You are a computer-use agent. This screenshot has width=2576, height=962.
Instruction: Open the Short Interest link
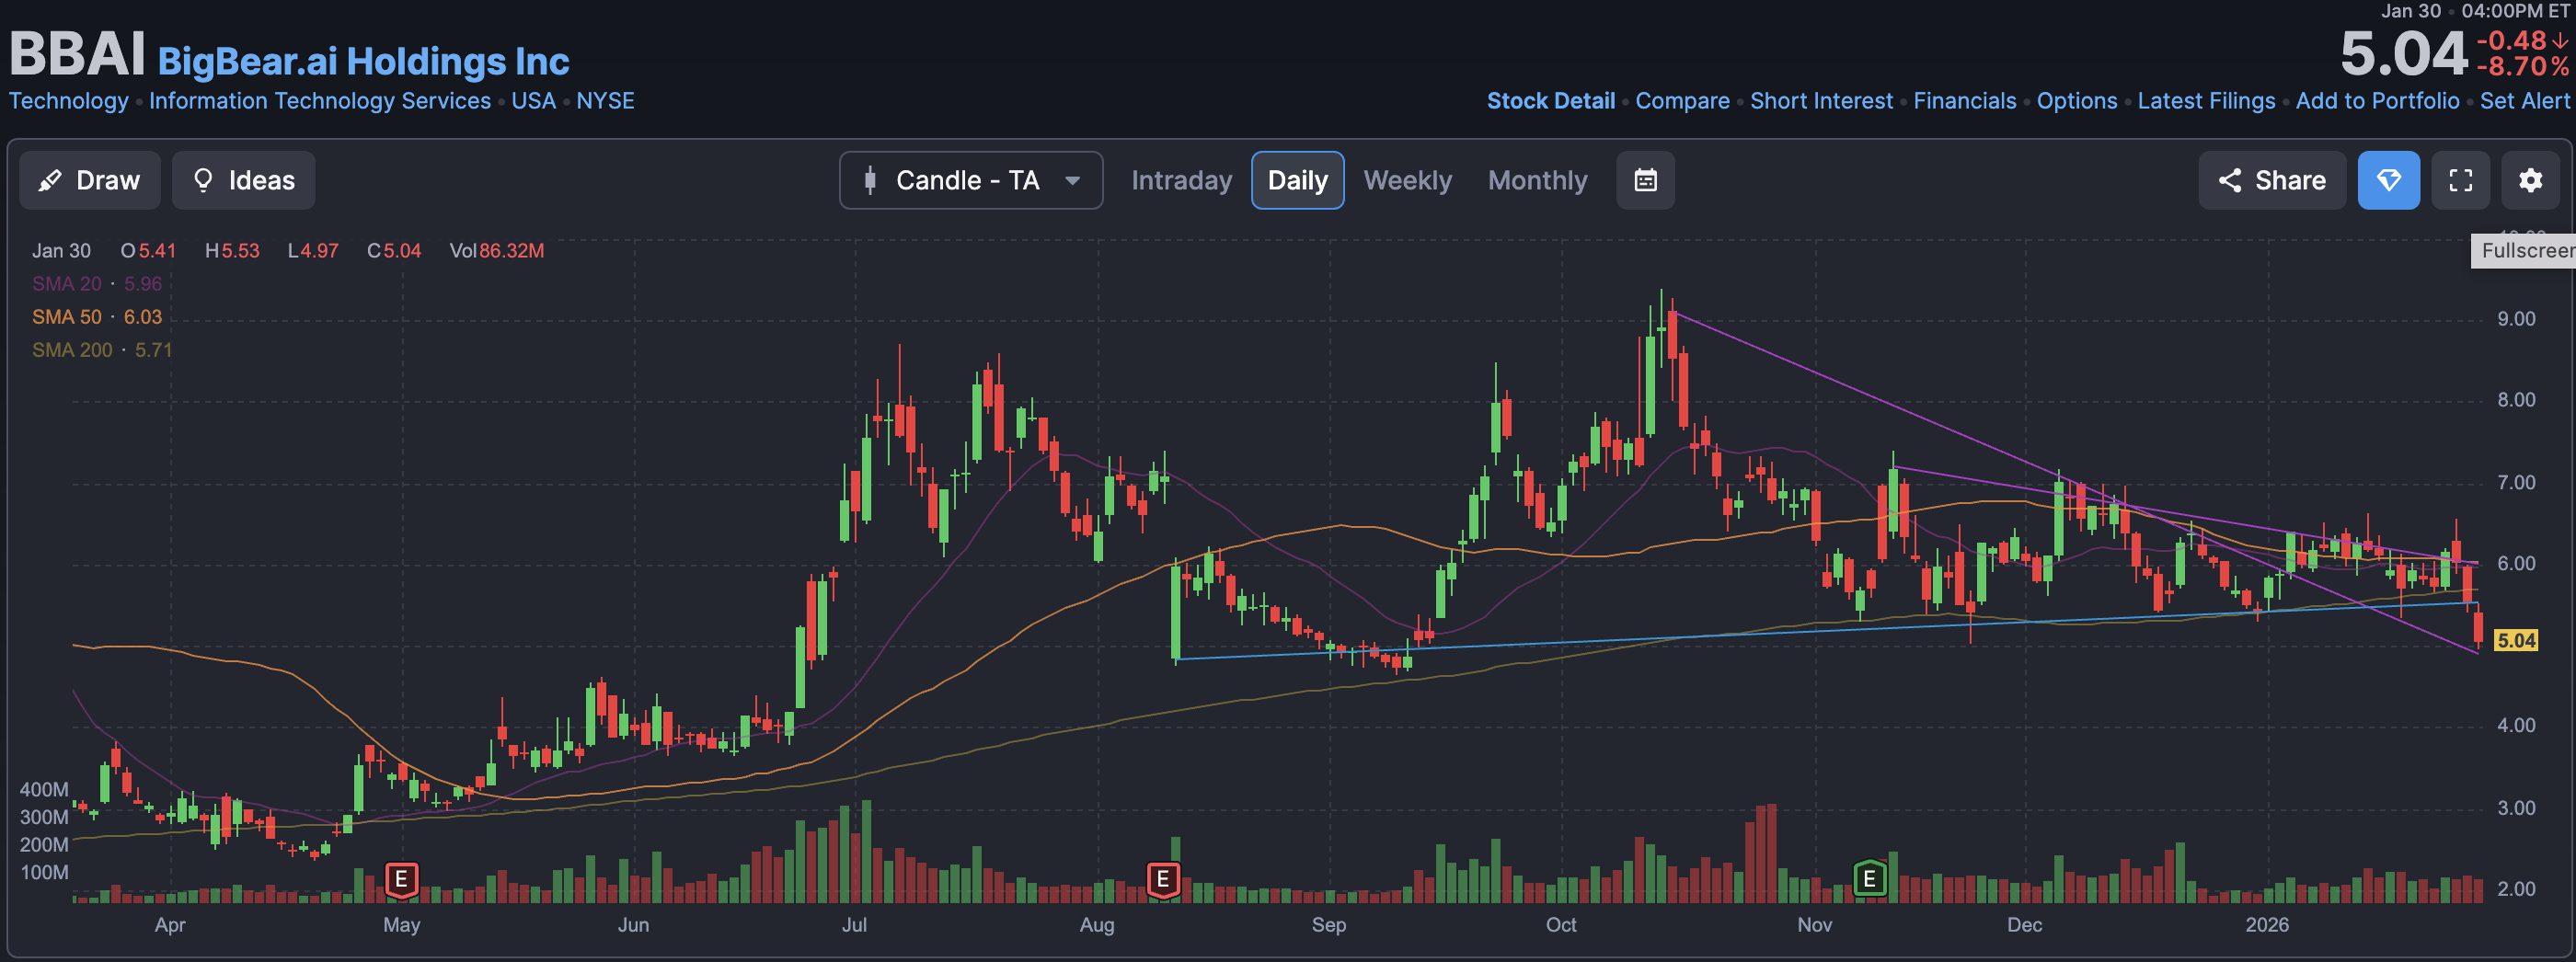1821,101
